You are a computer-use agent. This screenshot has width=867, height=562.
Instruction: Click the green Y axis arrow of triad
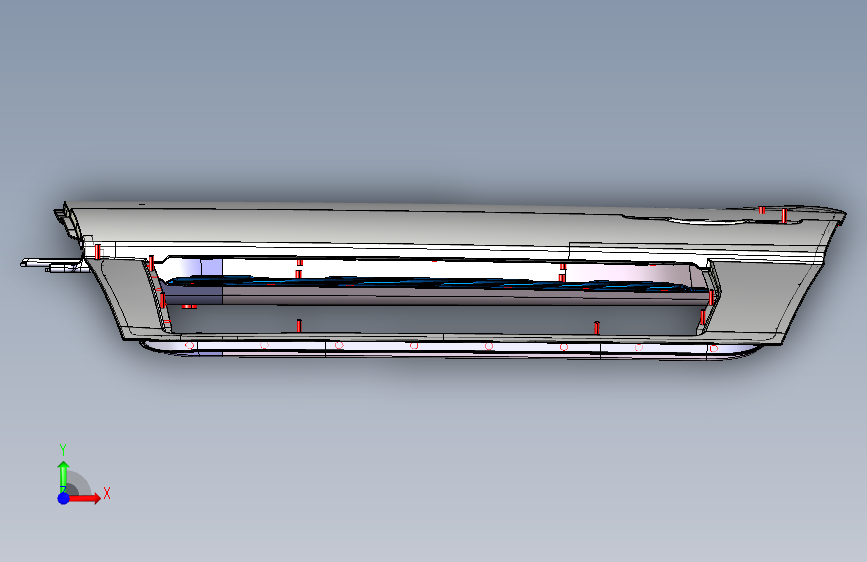pyautogui.click(x=64, y=476)
